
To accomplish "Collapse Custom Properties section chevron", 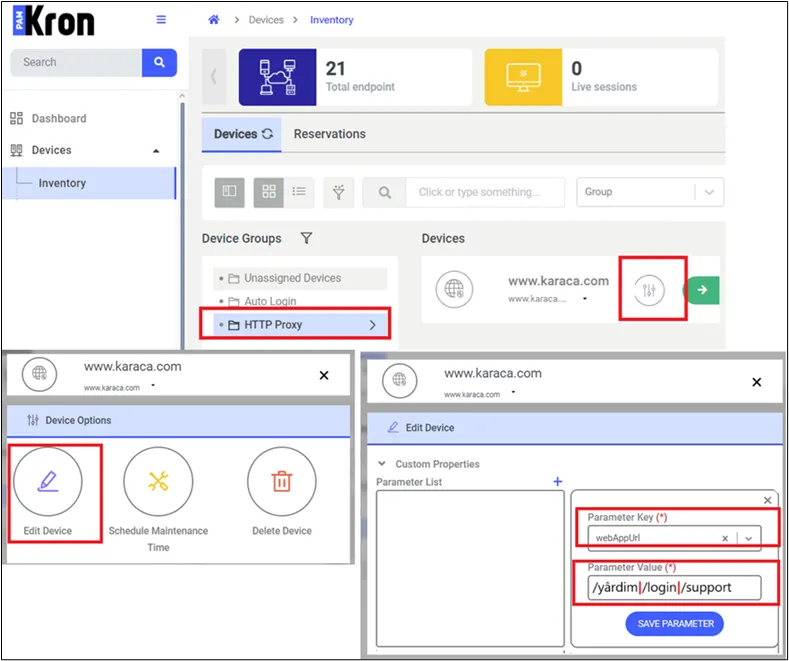I will (x=382, y=463).
